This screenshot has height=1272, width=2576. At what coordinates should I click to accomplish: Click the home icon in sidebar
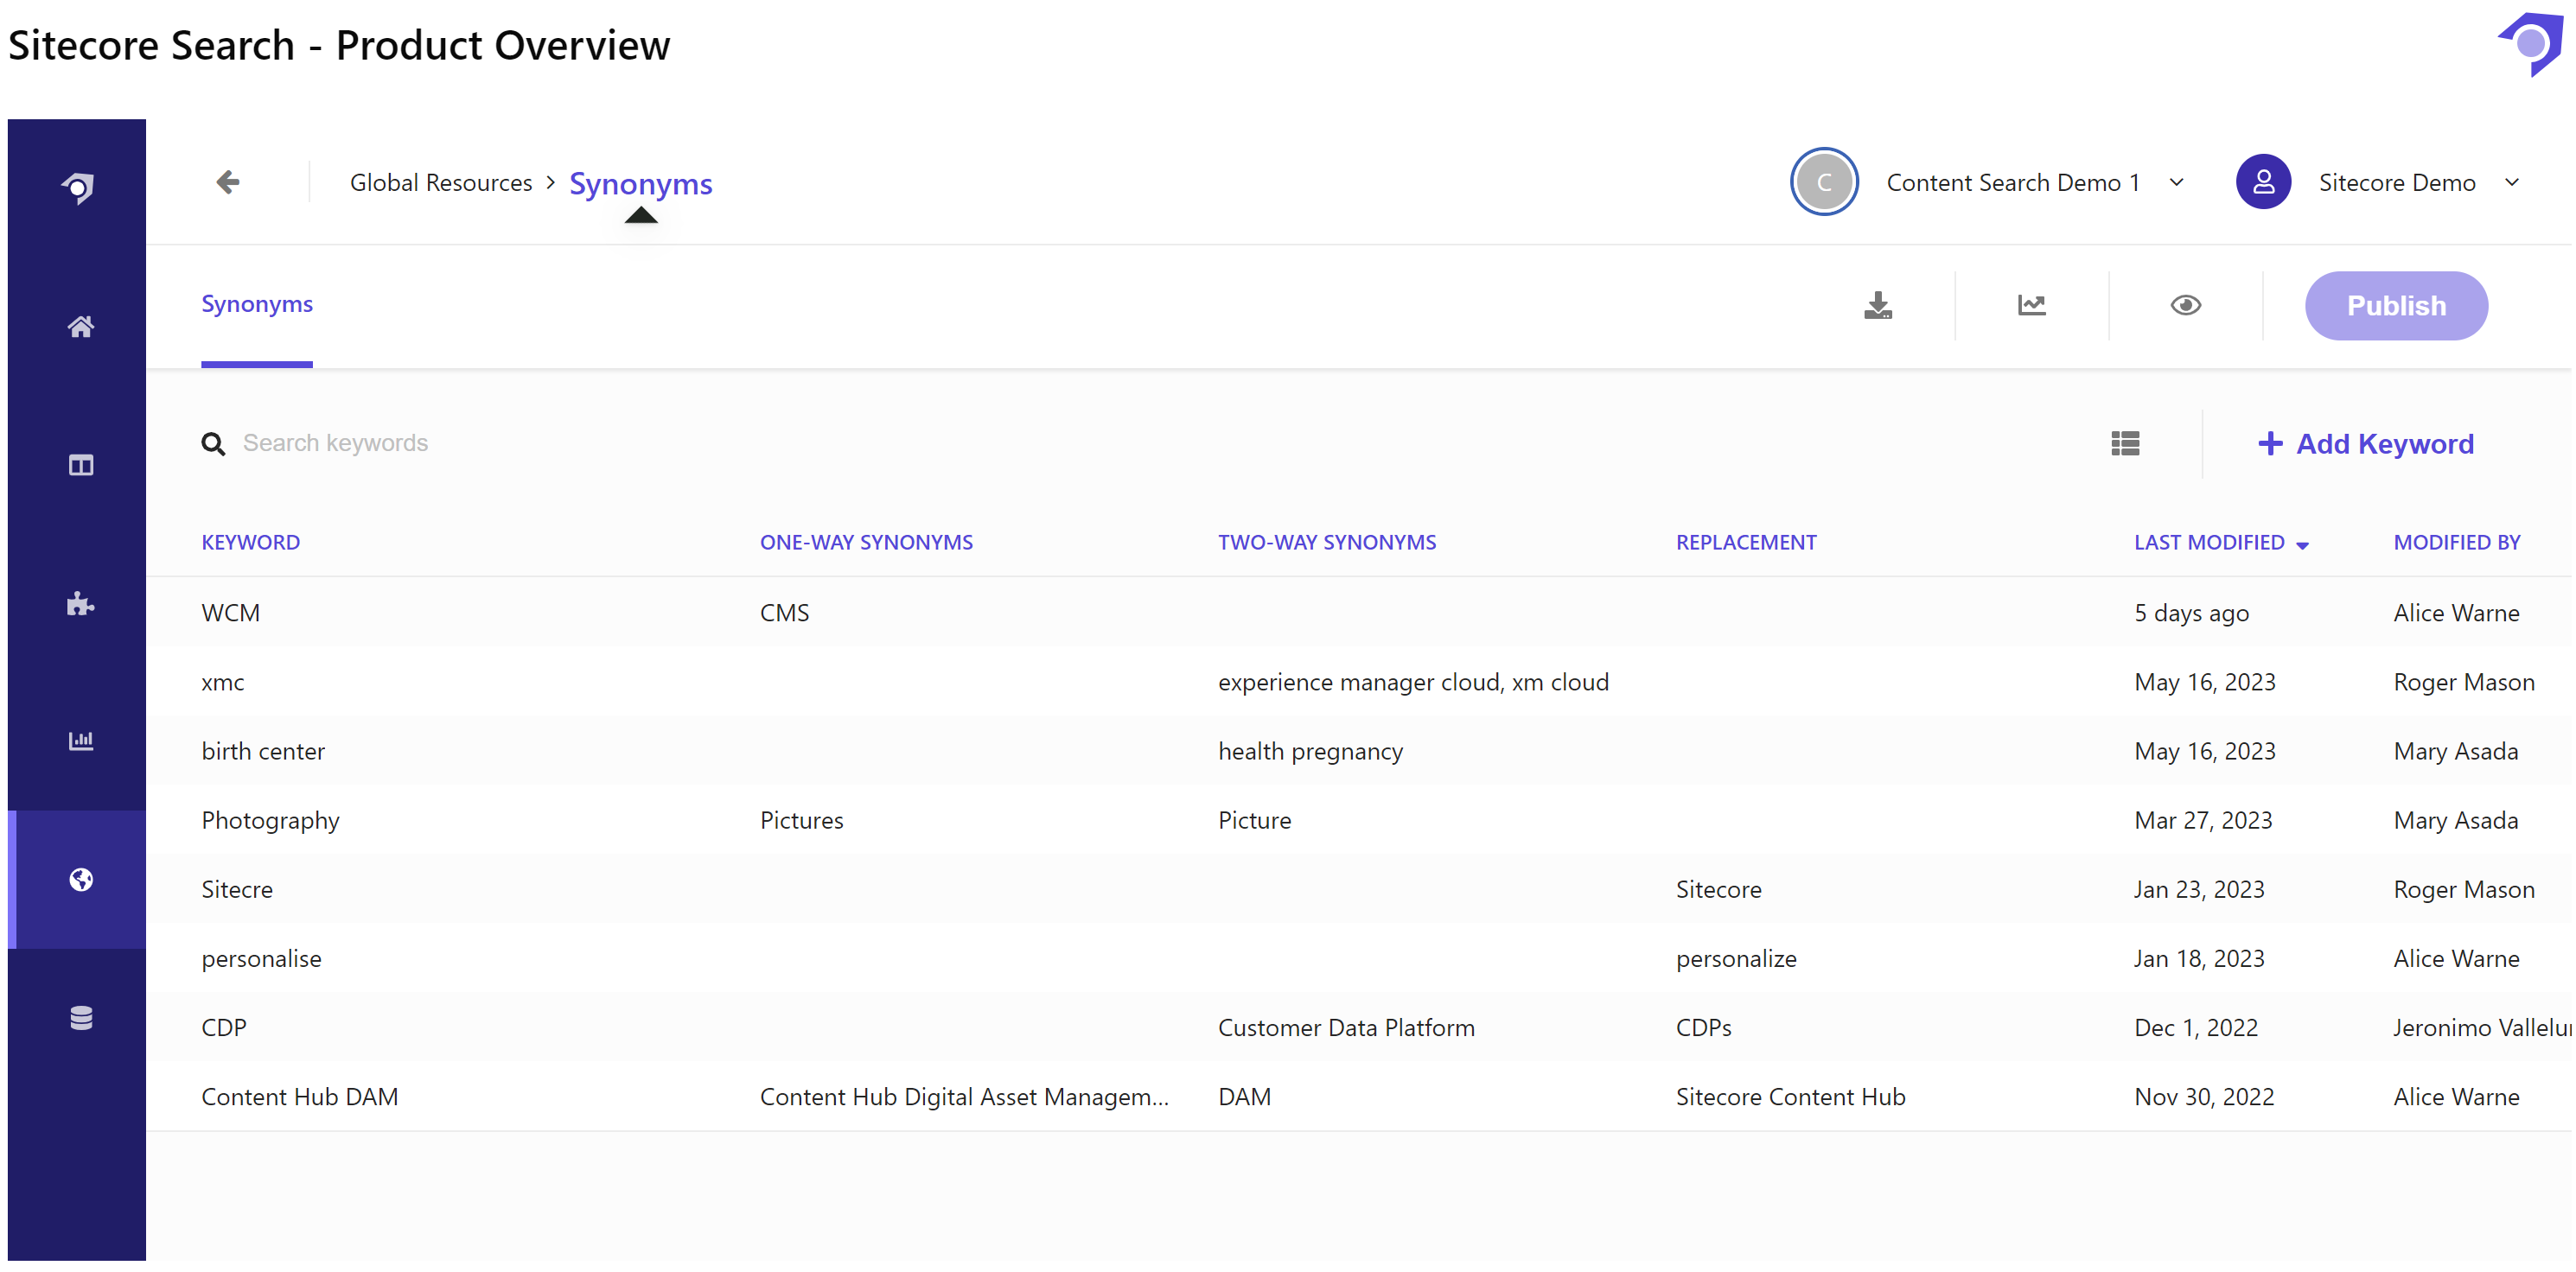tap(81, 327)
